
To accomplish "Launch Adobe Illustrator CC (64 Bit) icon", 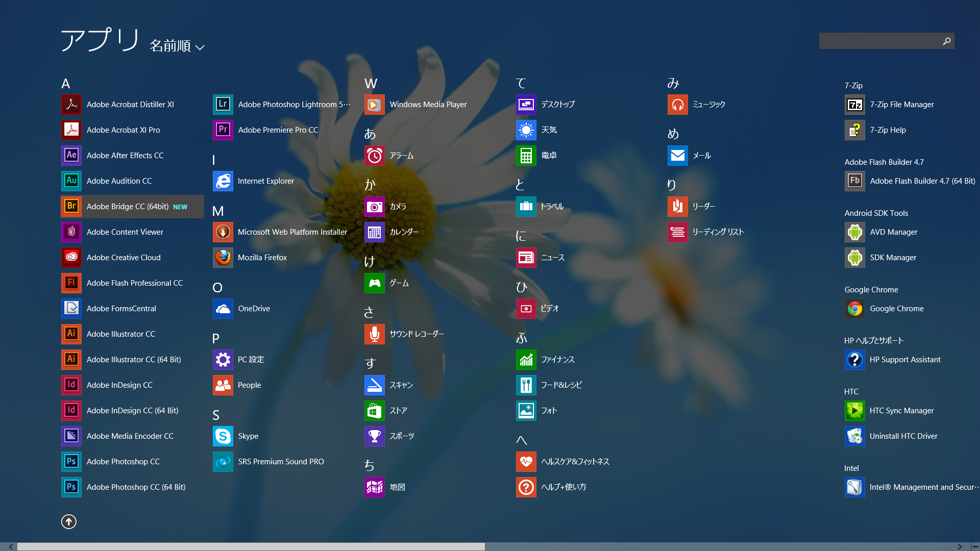I will (x=71, y=359).
